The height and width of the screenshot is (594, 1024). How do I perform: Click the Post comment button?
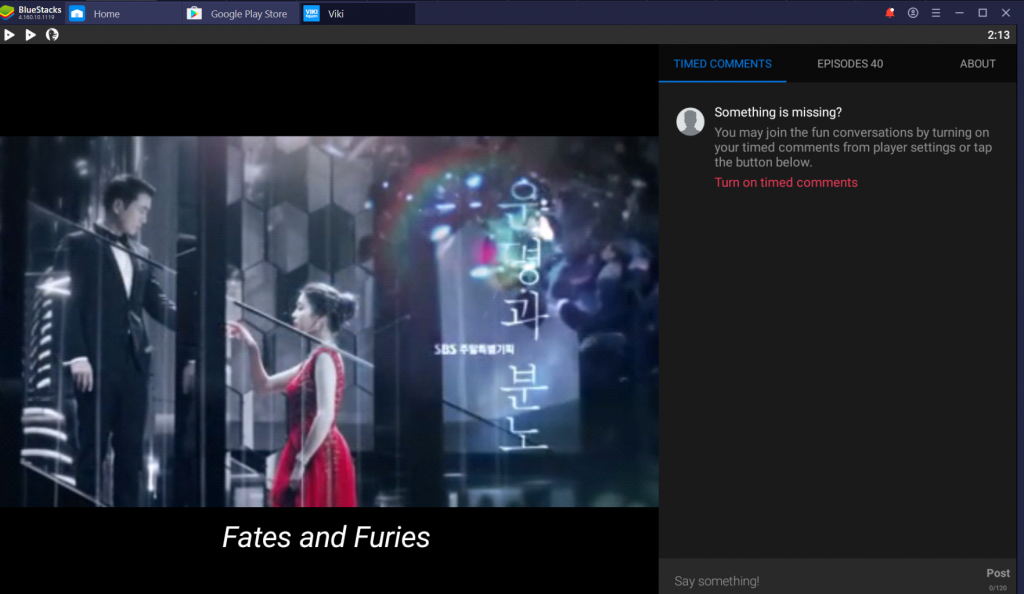(998, 573)
